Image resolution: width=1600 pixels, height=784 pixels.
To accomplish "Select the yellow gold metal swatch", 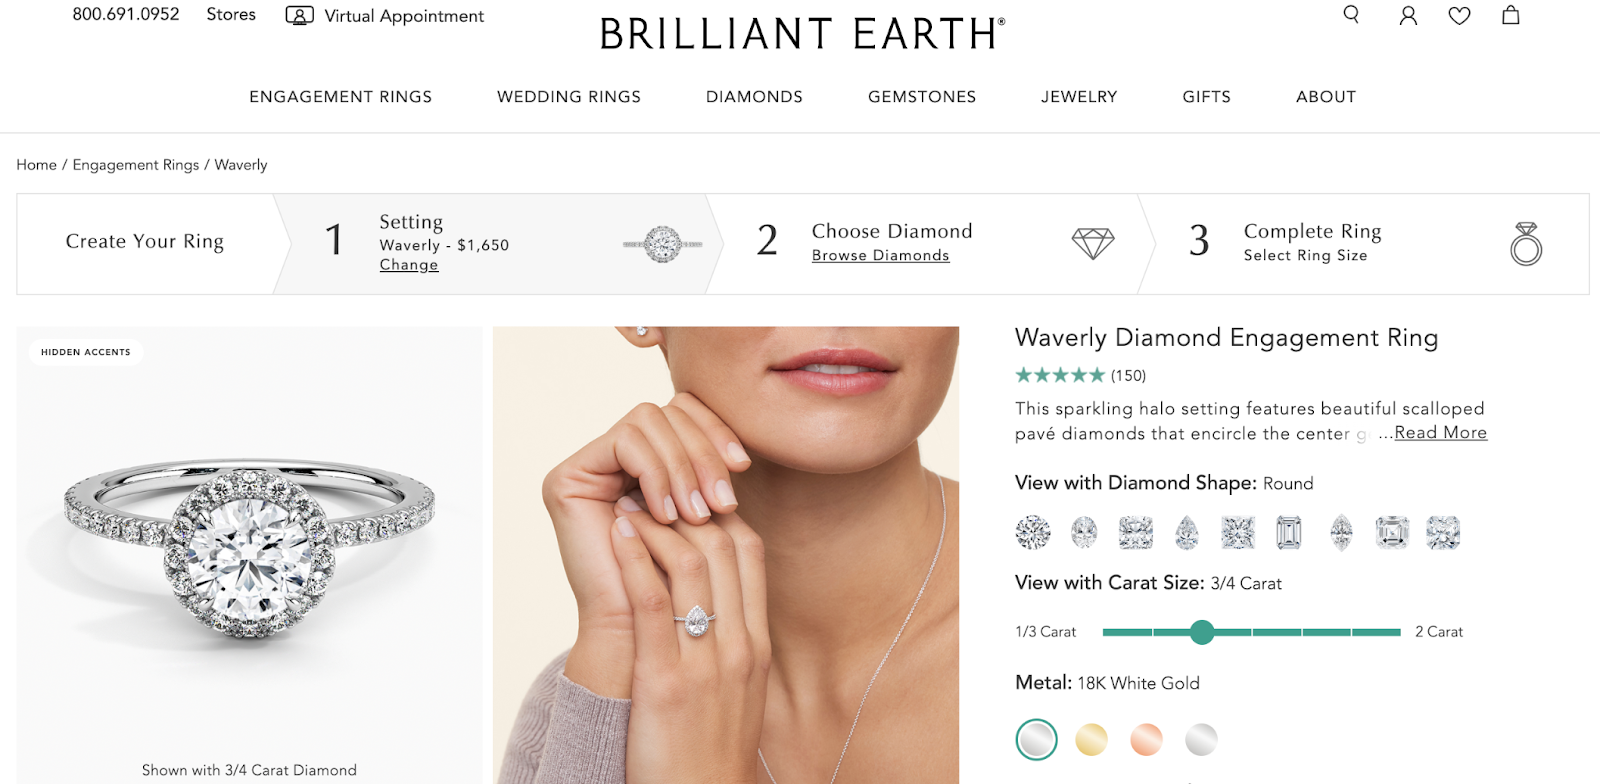I will pos(1091,740).
